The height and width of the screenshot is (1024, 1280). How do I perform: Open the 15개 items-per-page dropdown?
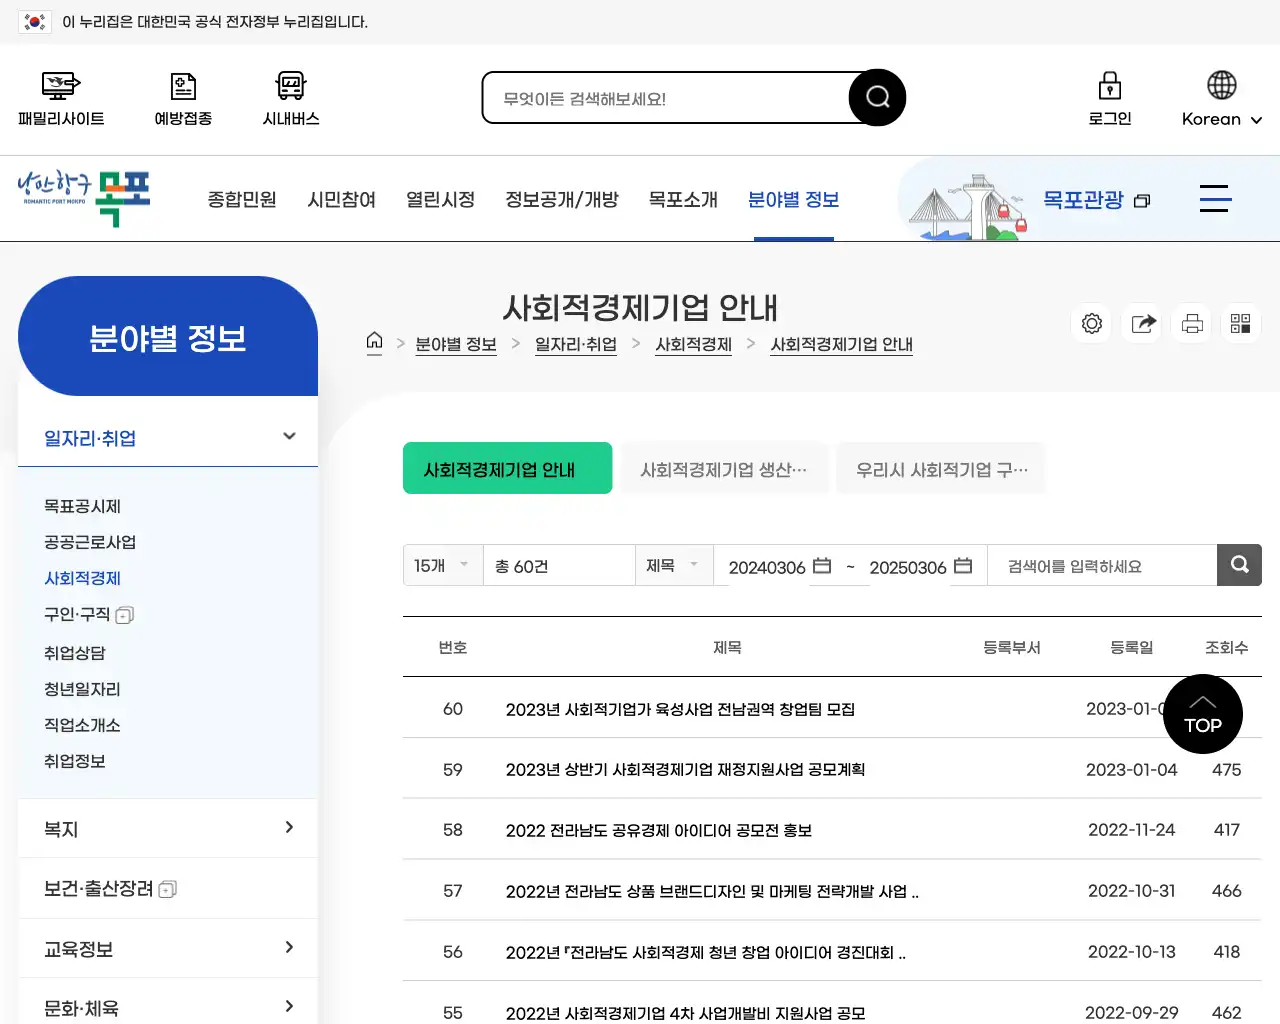(x=441, y=565)
